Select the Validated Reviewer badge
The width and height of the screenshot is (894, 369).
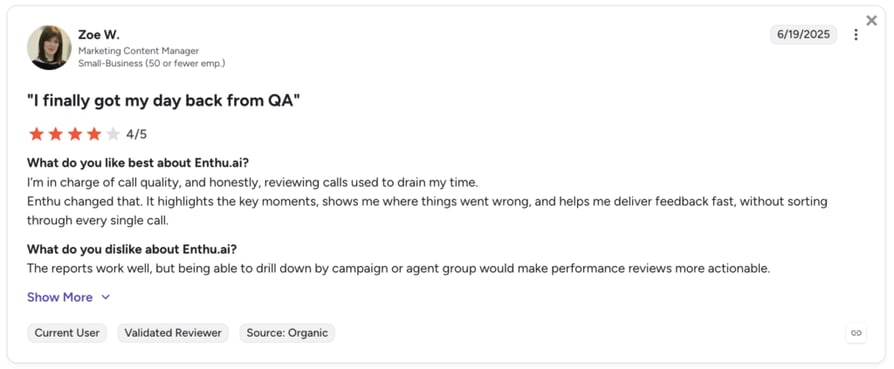tap(173, 333)
